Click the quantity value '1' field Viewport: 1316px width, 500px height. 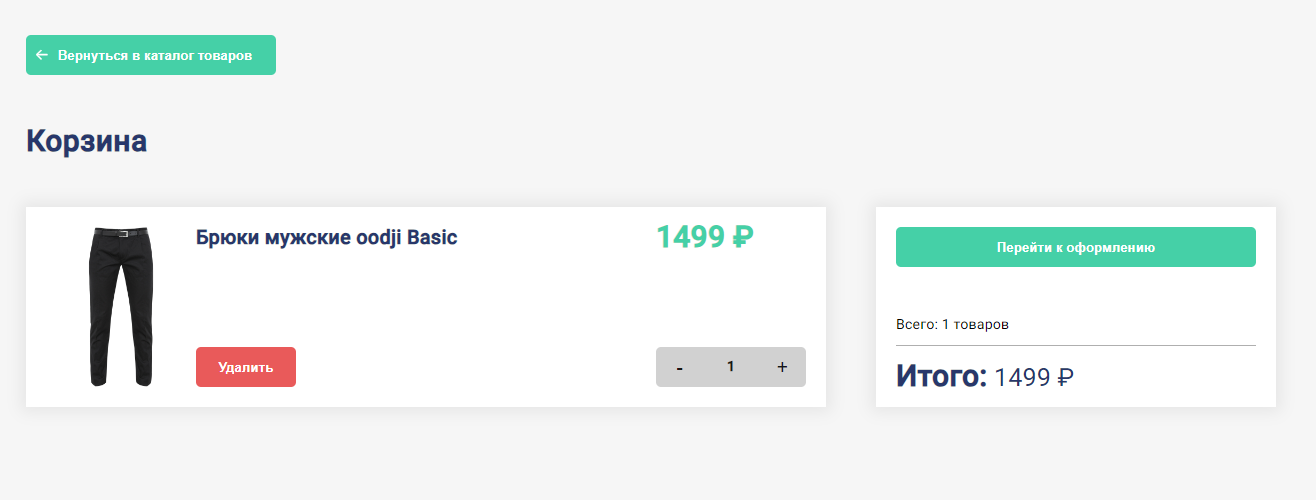click(731, 367)
